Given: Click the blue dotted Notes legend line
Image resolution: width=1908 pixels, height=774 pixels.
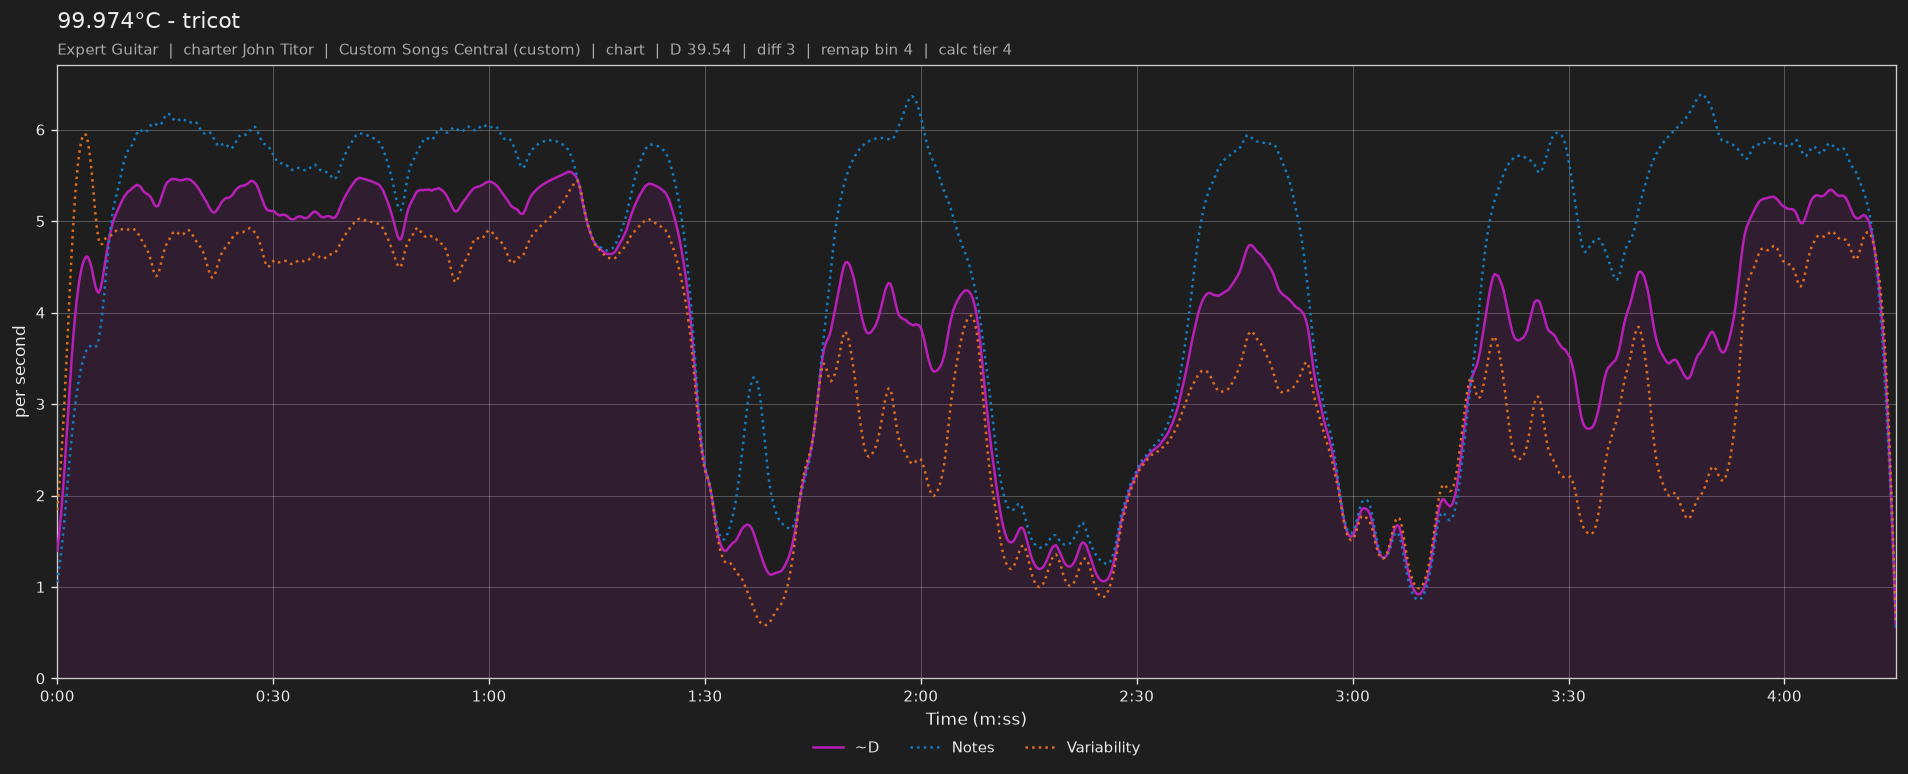Looking at the screenshot, I should click(x=927, y=747).
